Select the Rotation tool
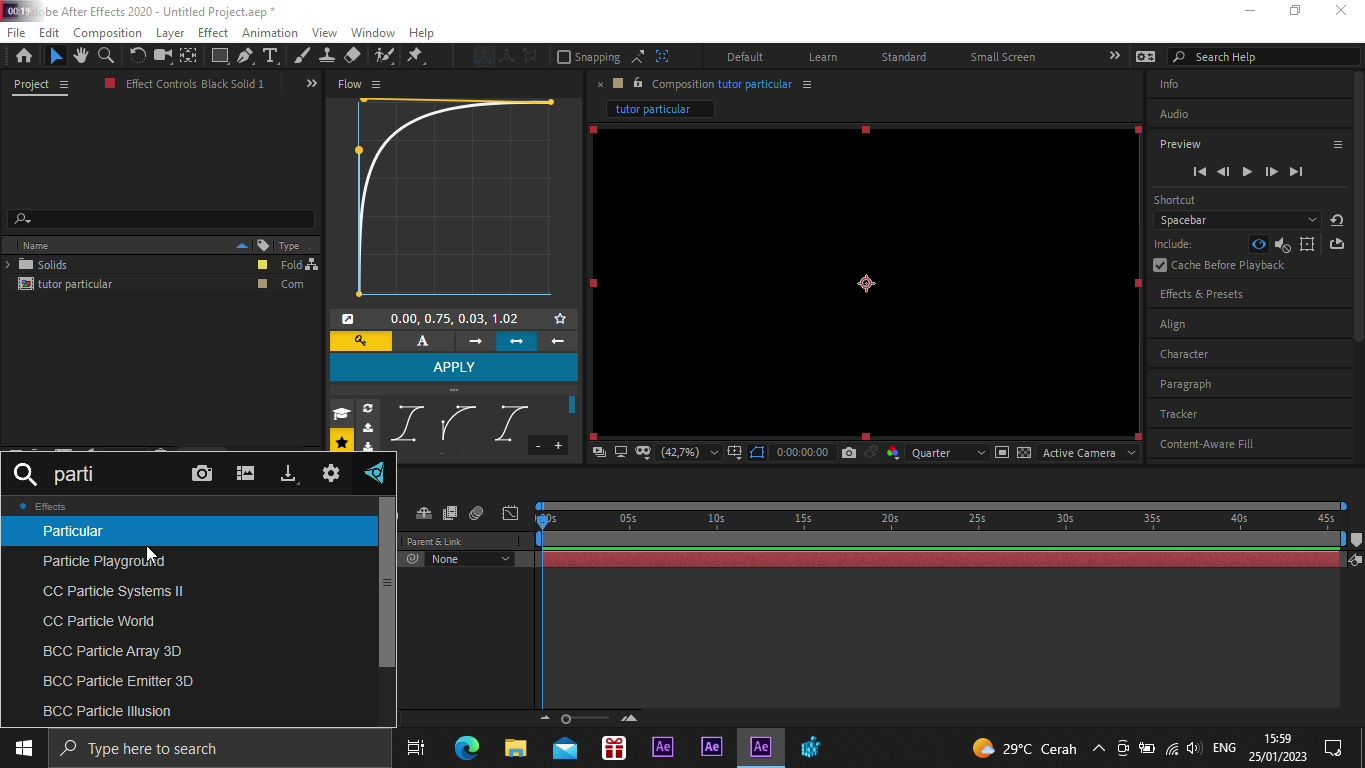 [138, 56]
